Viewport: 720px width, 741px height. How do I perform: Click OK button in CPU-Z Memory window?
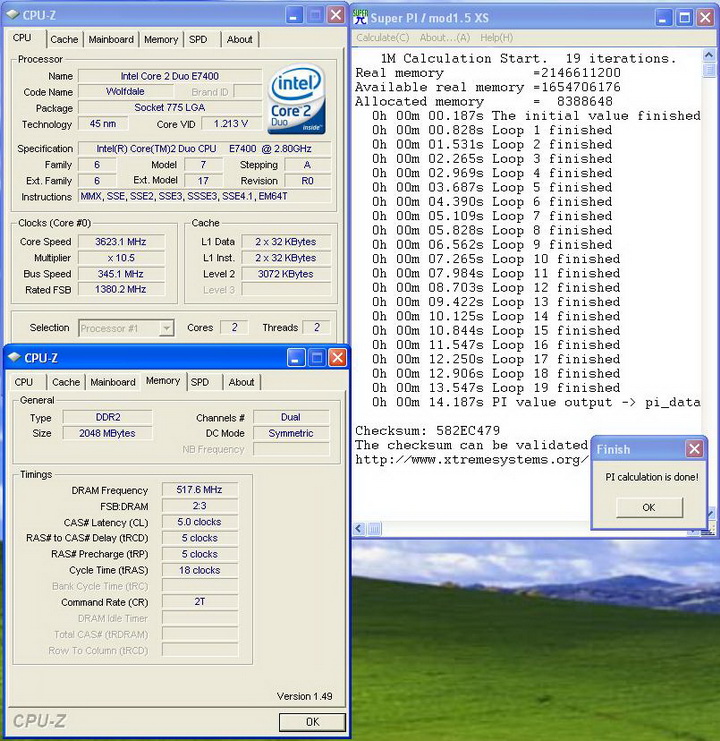[x=312, y=722]
